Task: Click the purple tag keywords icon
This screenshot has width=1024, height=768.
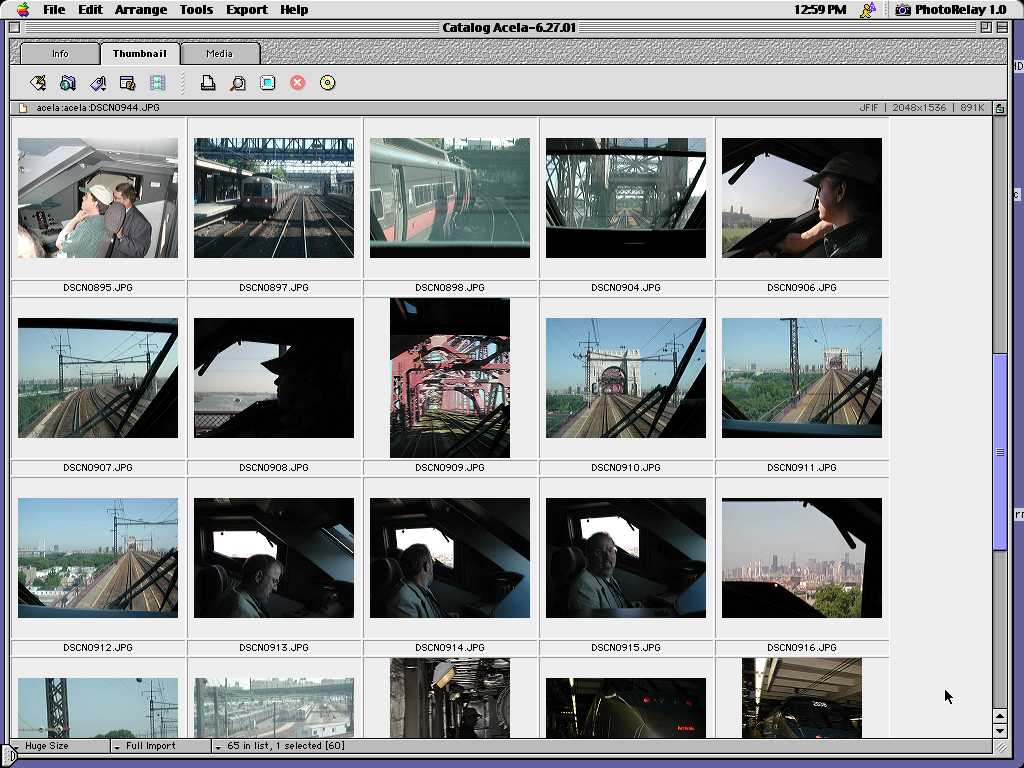Action: 98,83
